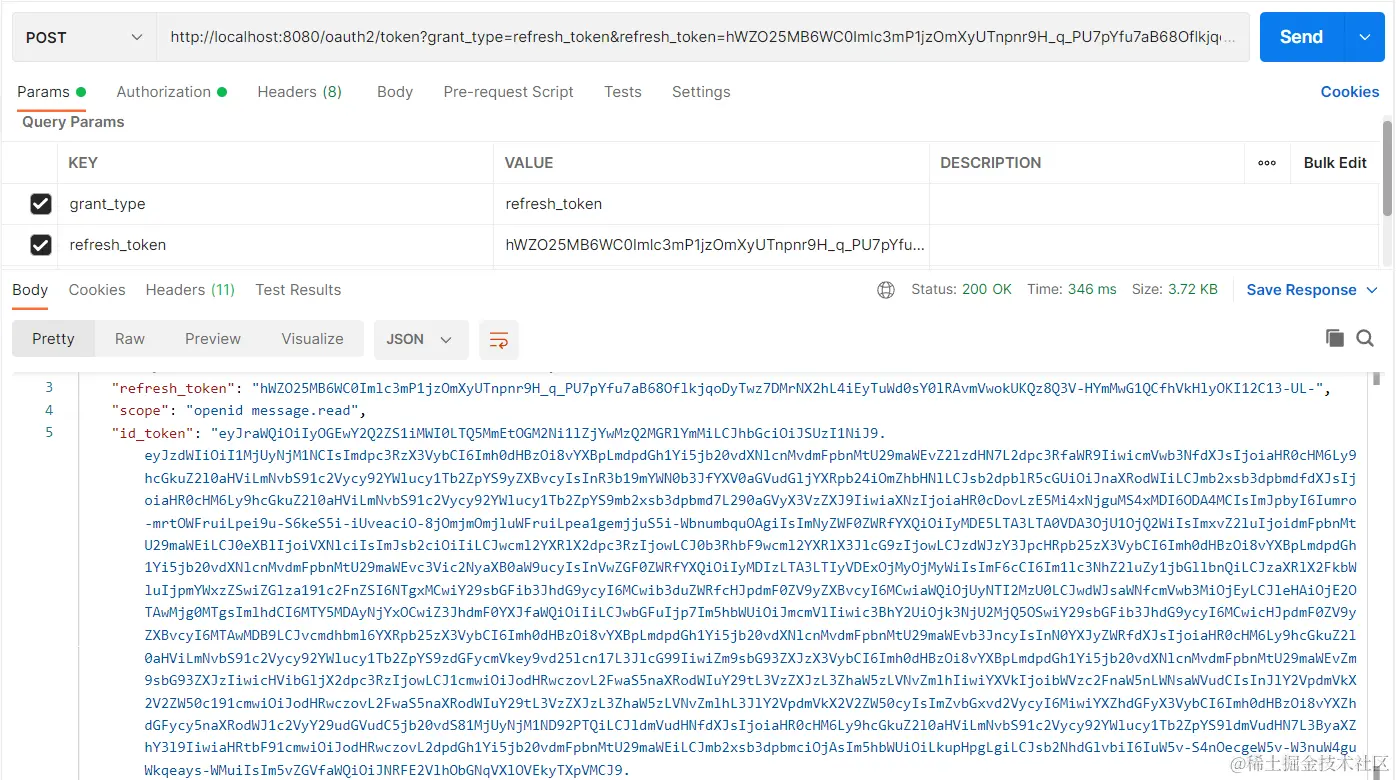This screenshot has width=1396, height=780.
Task: Expand the Save Response dropdown
Action: [x=1373, y=290]
